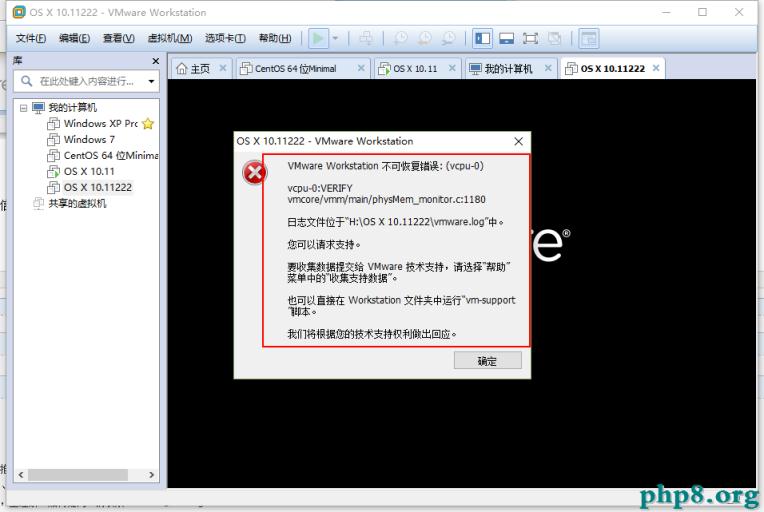Click the manage snapshots toolbar icon
This screenshot has height=512, width=764.
click(448, 38)
